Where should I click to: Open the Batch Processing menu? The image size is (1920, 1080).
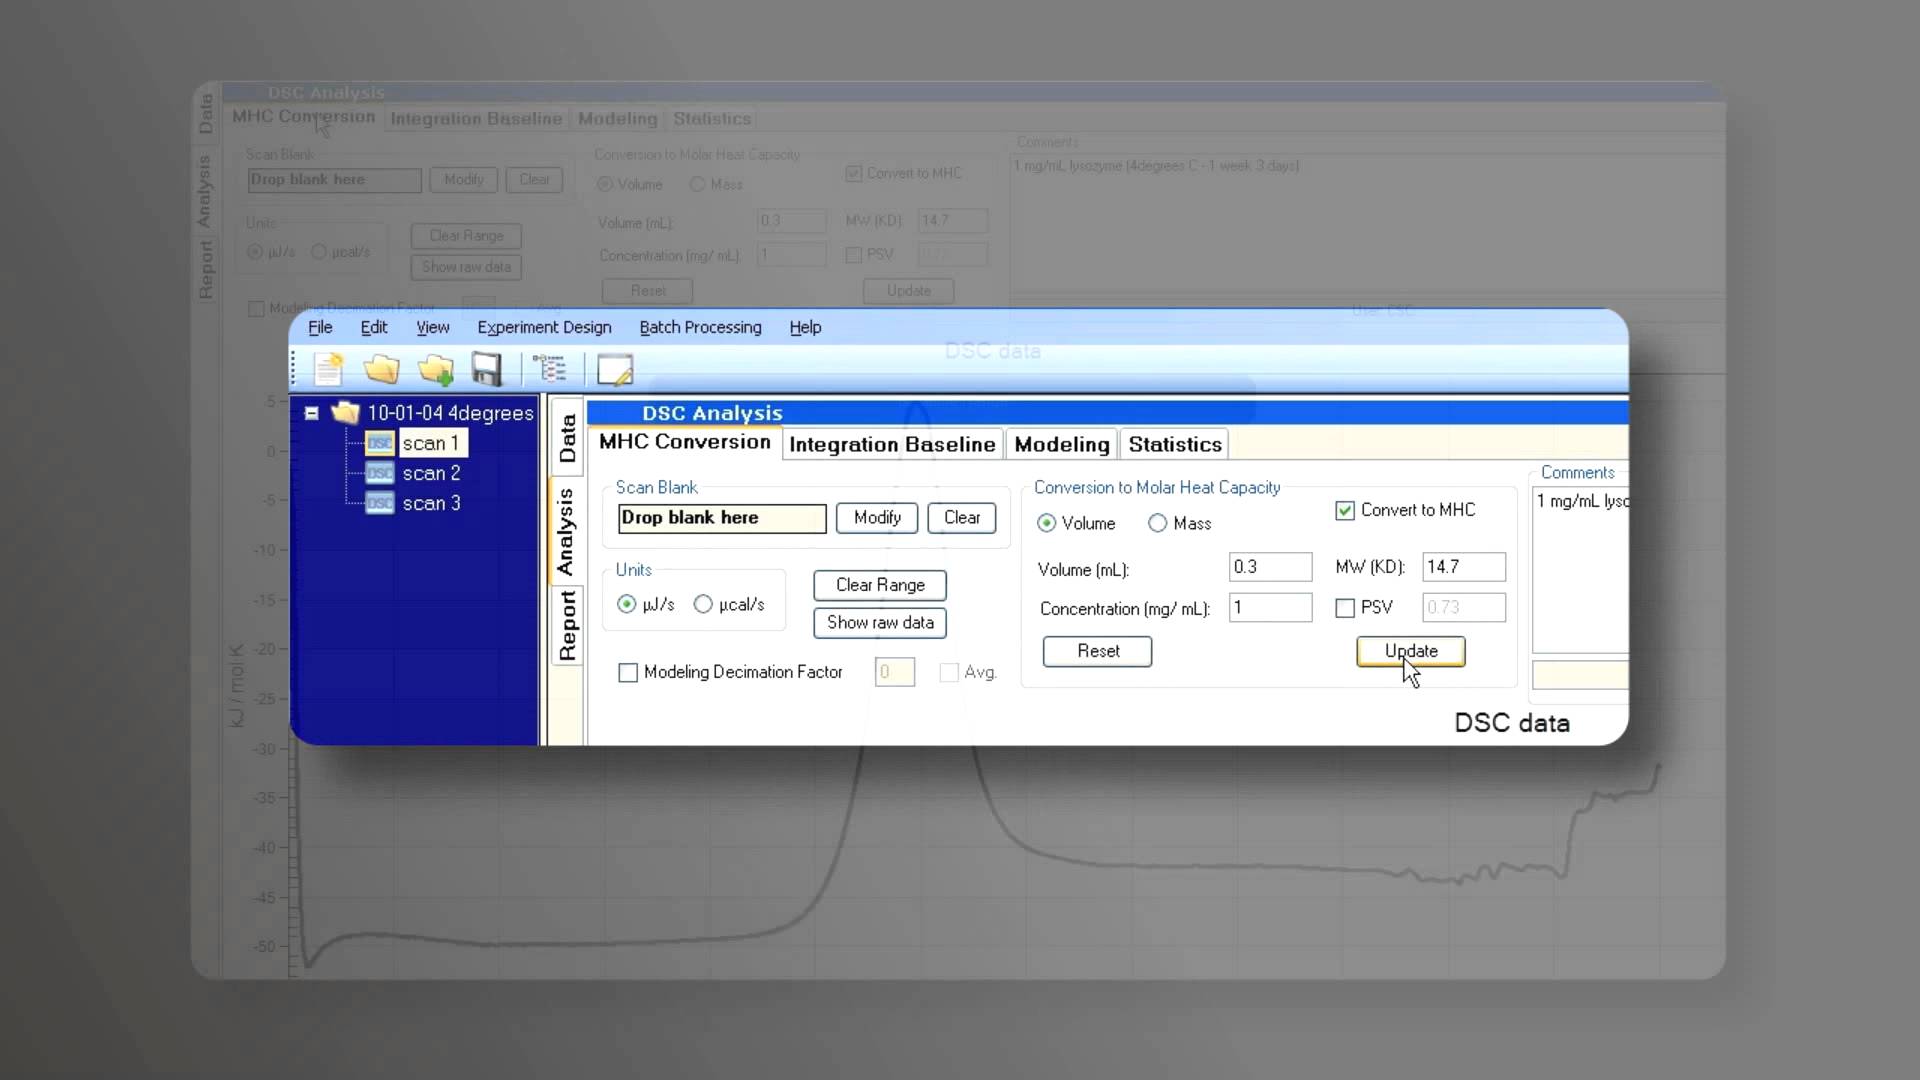pyautogui.click(x=700, y=327)
